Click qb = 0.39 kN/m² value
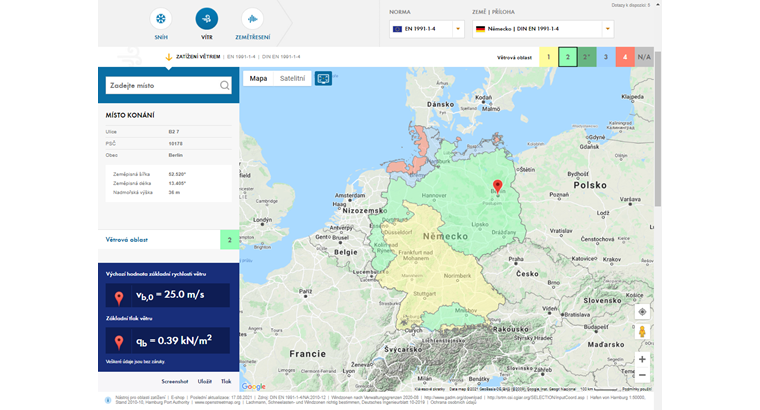The width and height of the screenshot is (760, 410). [x=174, y=340]
